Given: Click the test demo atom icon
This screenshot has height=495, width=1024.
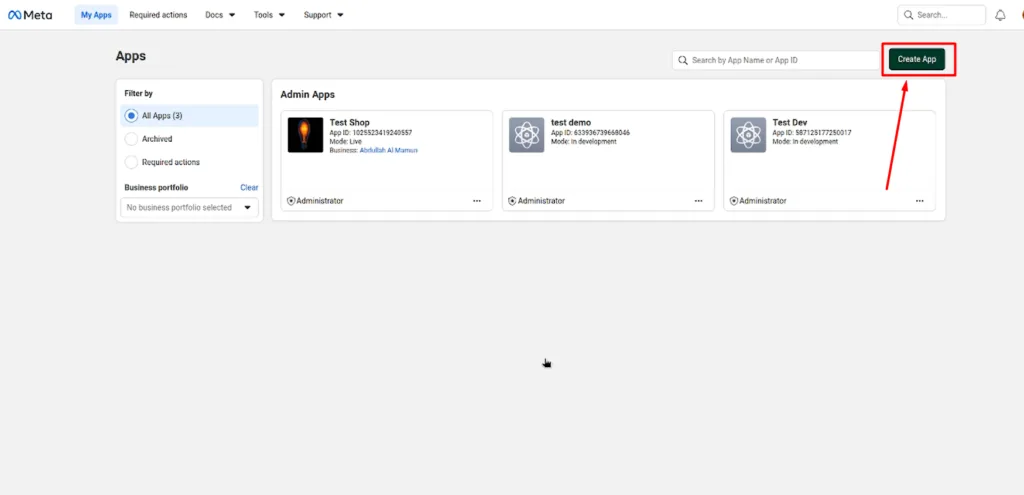Looking at the screenshot, I should point(526,135).
